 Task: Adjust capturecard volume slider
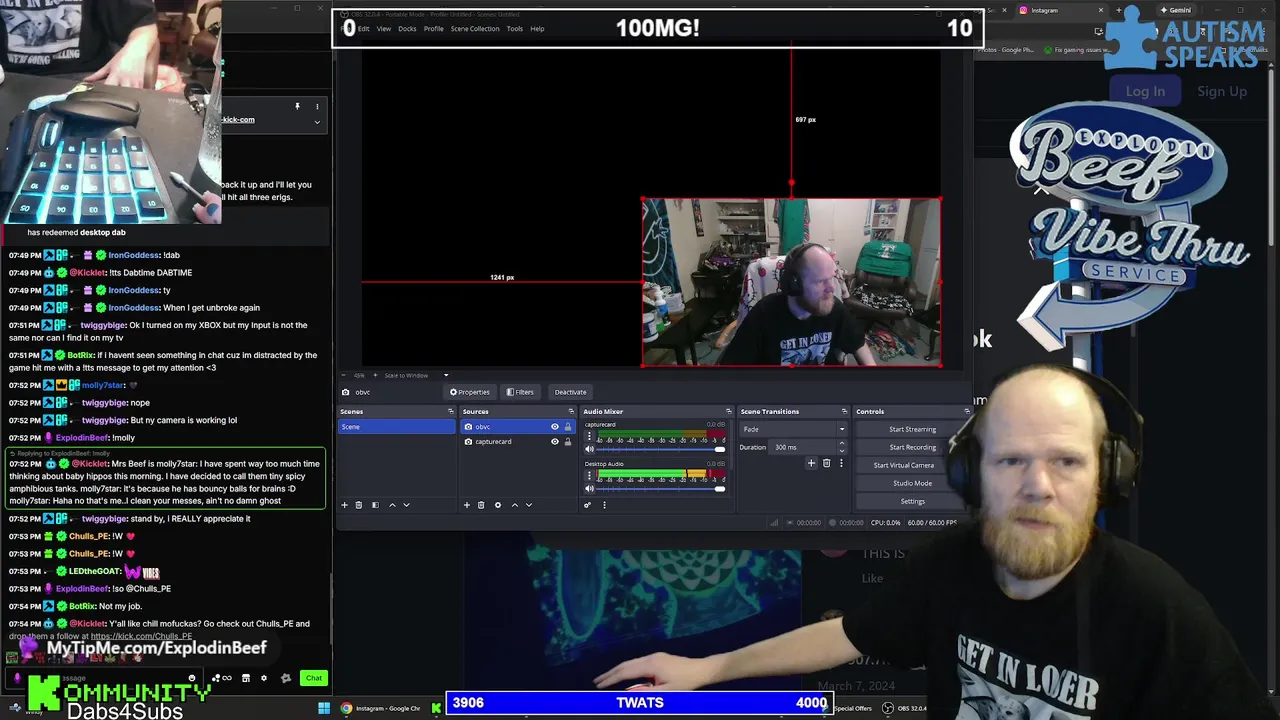(661, 449)
